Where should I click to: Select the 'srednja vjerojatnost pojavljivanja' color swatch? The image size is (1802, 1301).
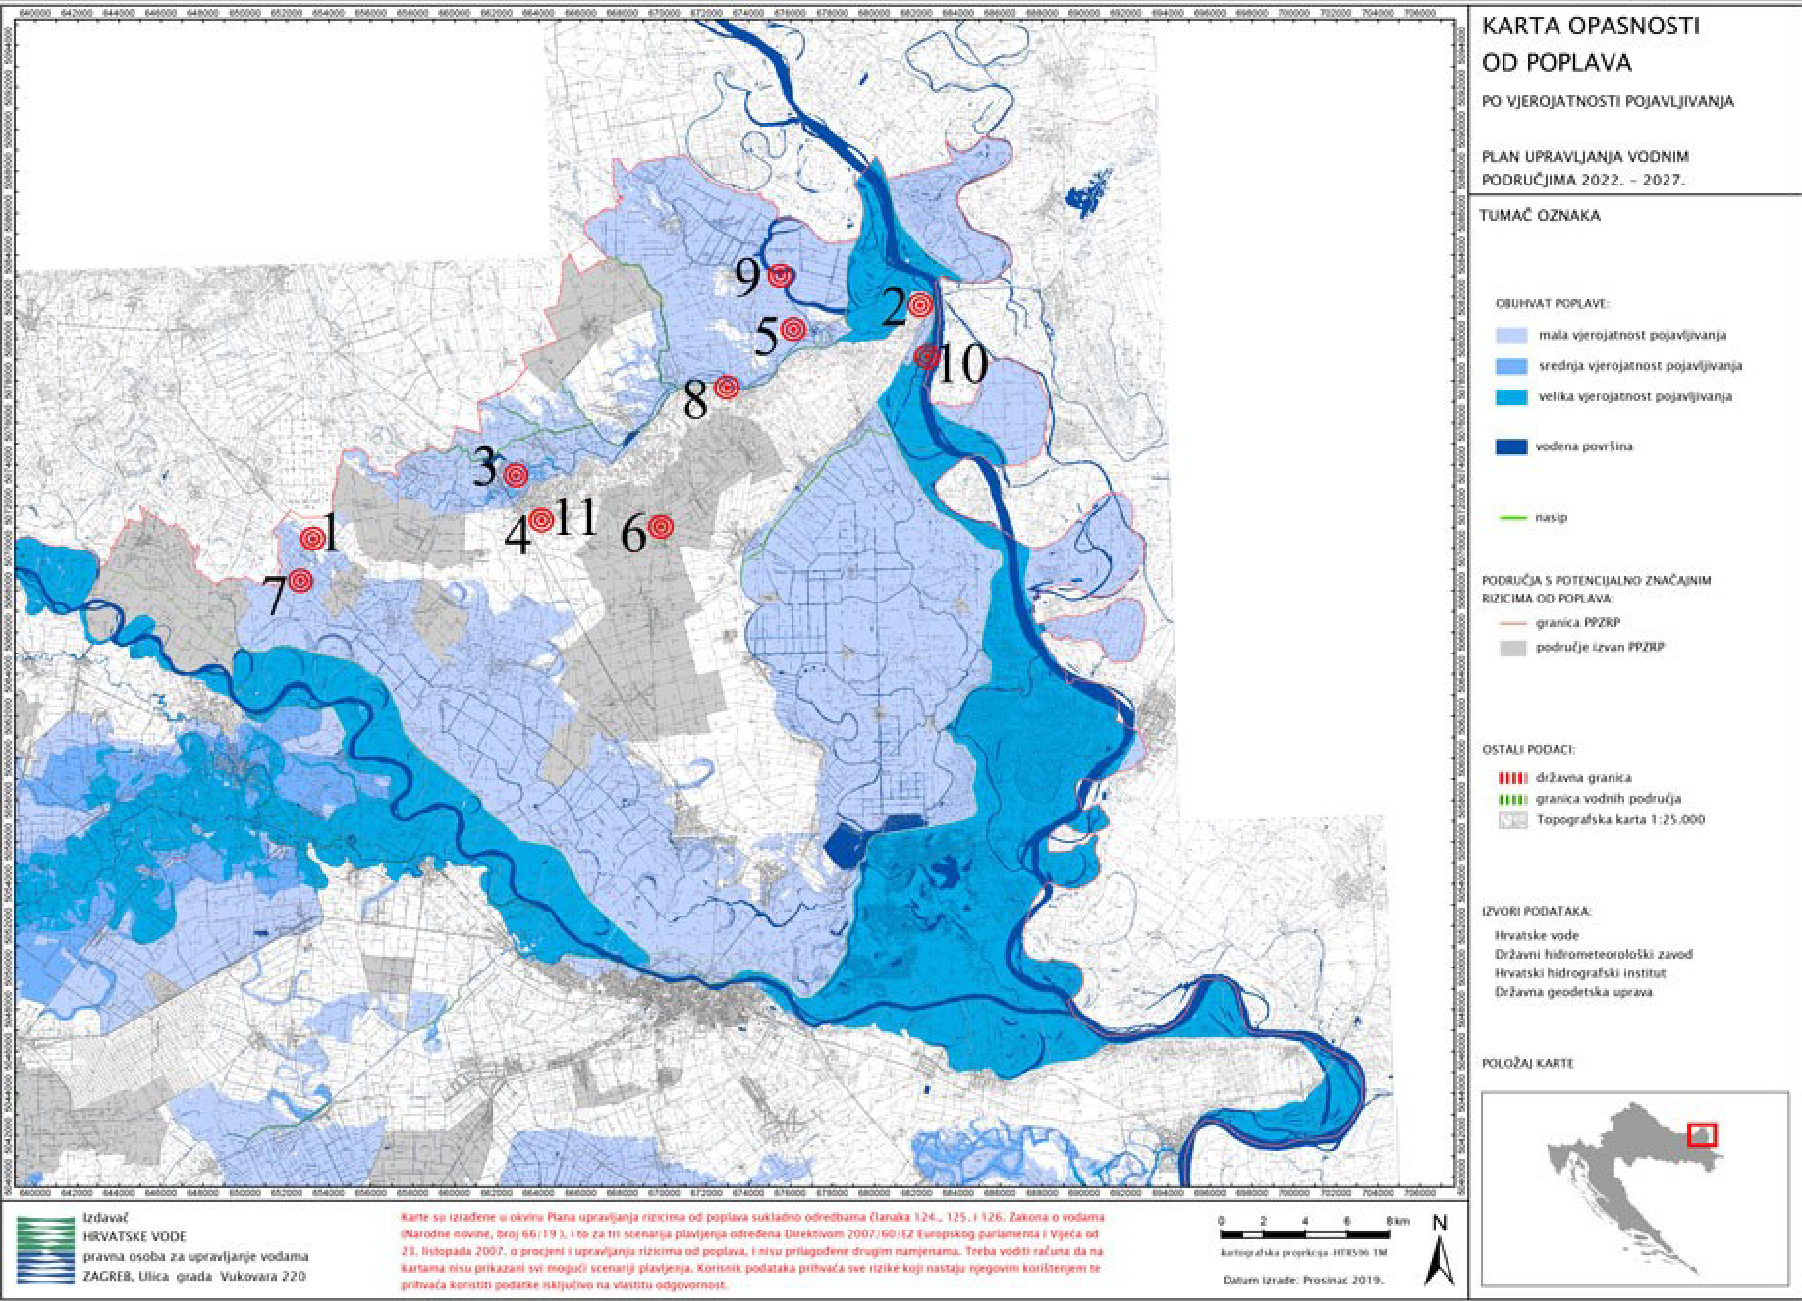[x=1511, y=366]
